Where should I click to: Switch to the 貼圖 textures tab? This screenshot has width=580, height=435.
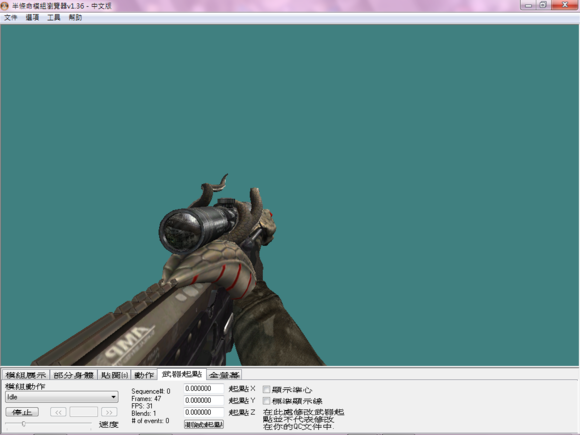114,375
